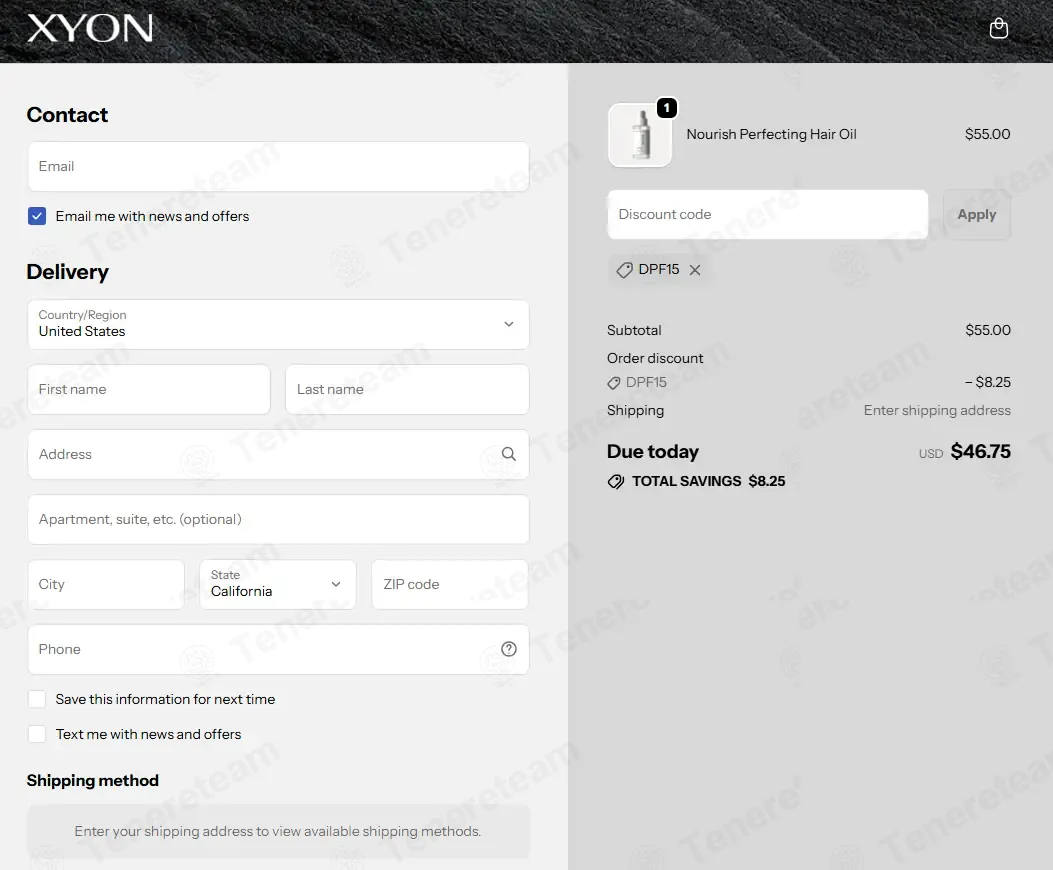Click the DPF15 tag icon under Order discount
This screenshot has height=870, width=1053.
point(614,383)
